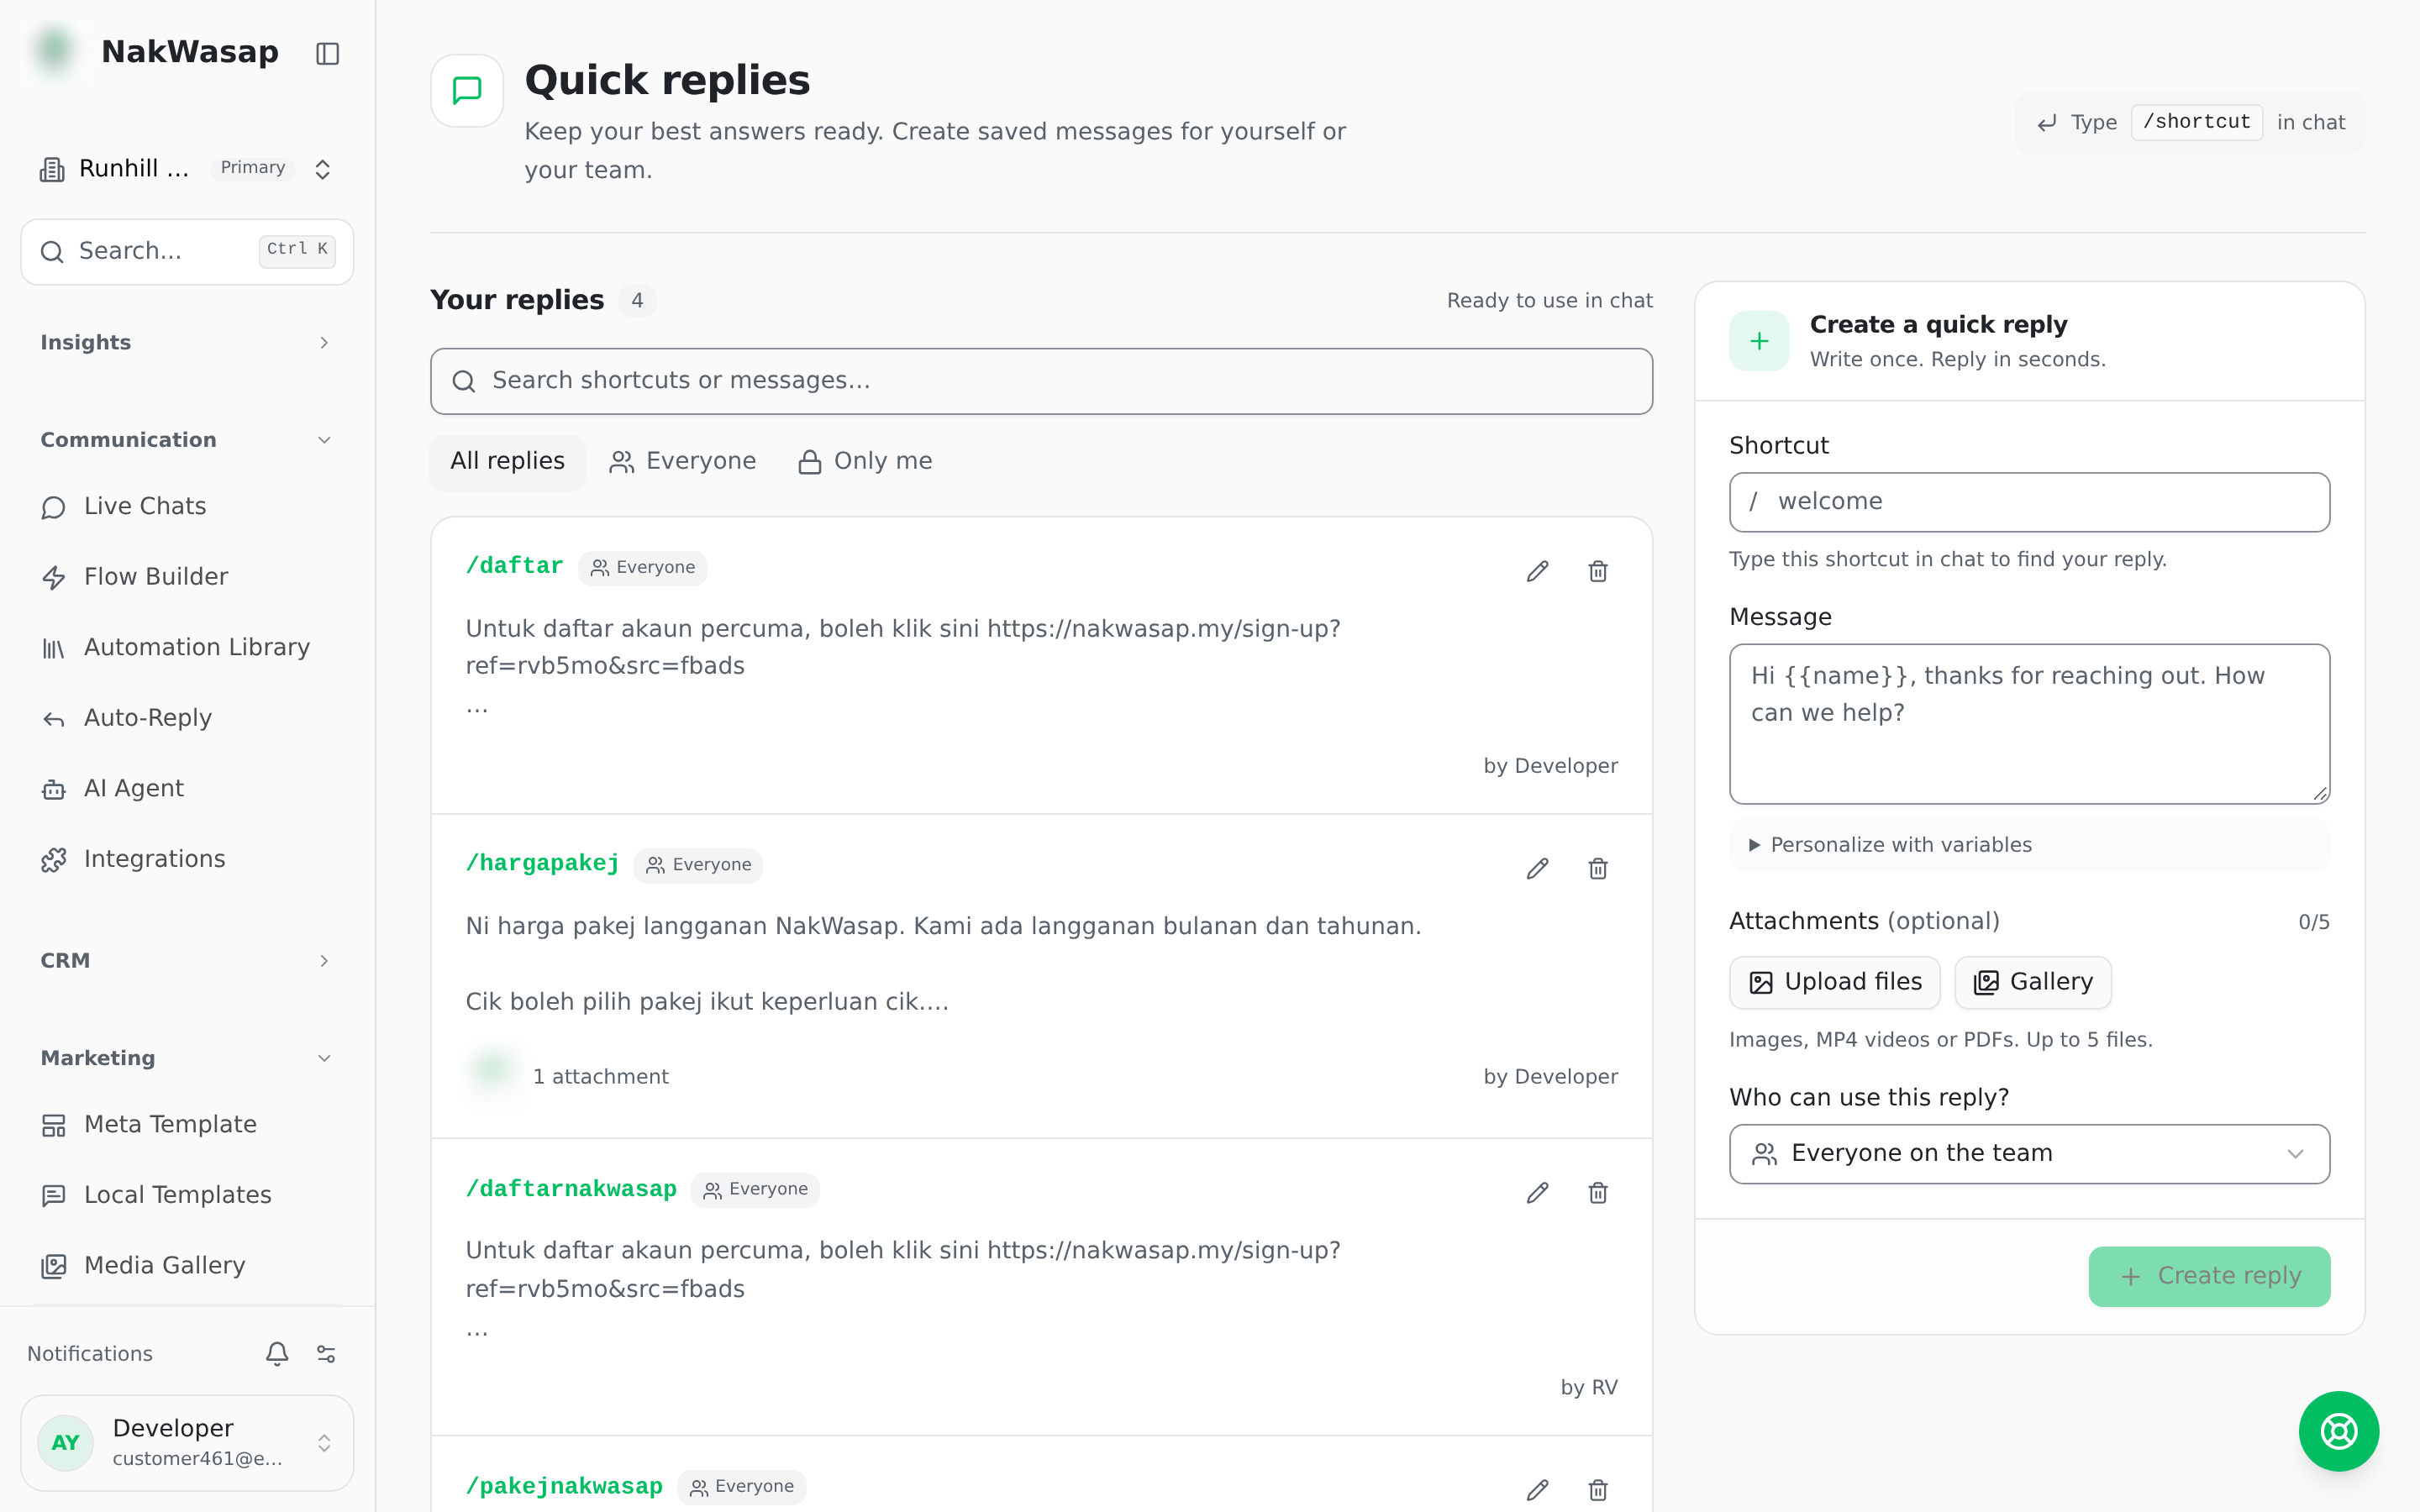
Task: Expand Personalize with variables
Action: point(2029,845)
